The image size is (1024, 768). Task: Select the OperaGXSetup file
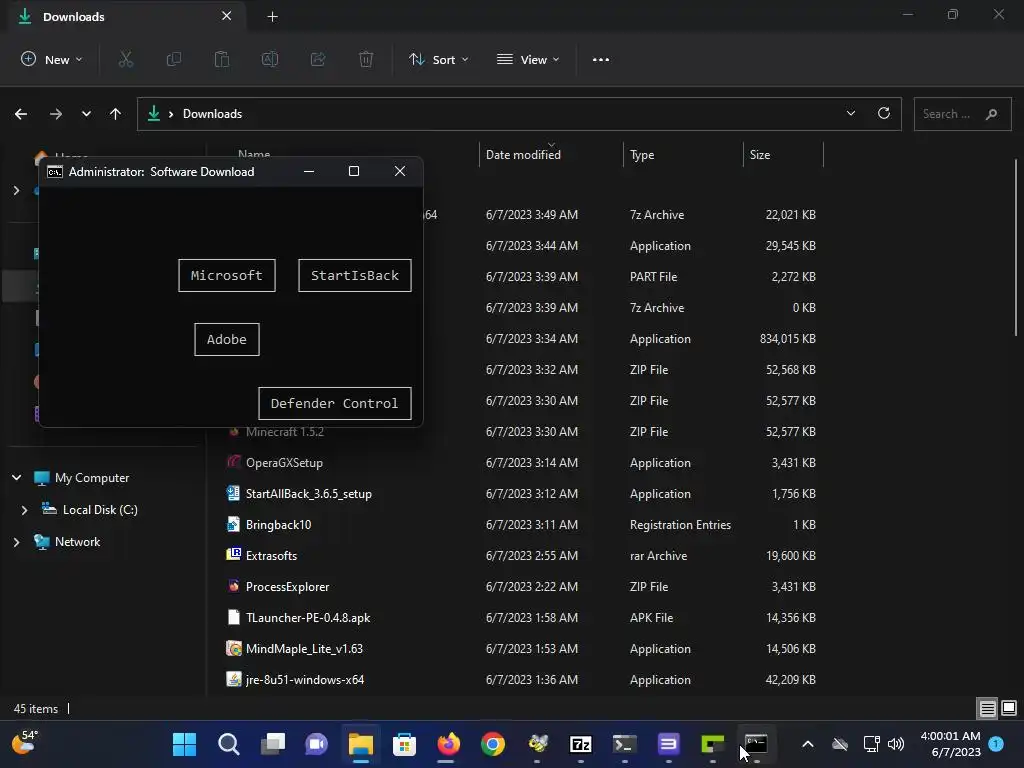click(x=284, y=463)
